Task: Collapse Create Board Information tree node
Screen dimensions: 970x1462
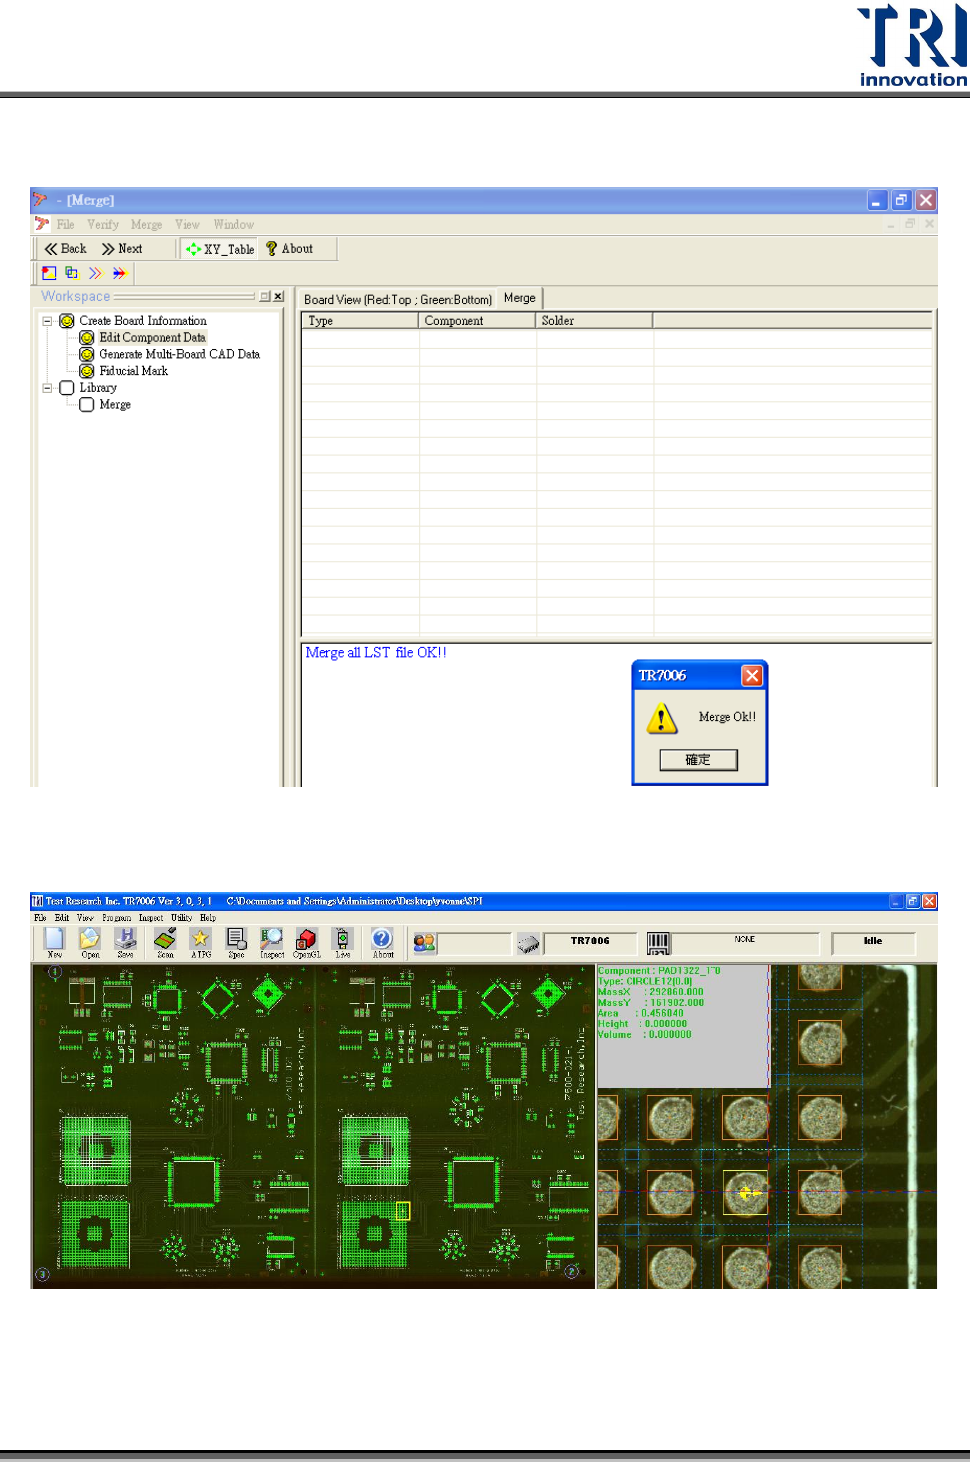Action: point(47,321)
